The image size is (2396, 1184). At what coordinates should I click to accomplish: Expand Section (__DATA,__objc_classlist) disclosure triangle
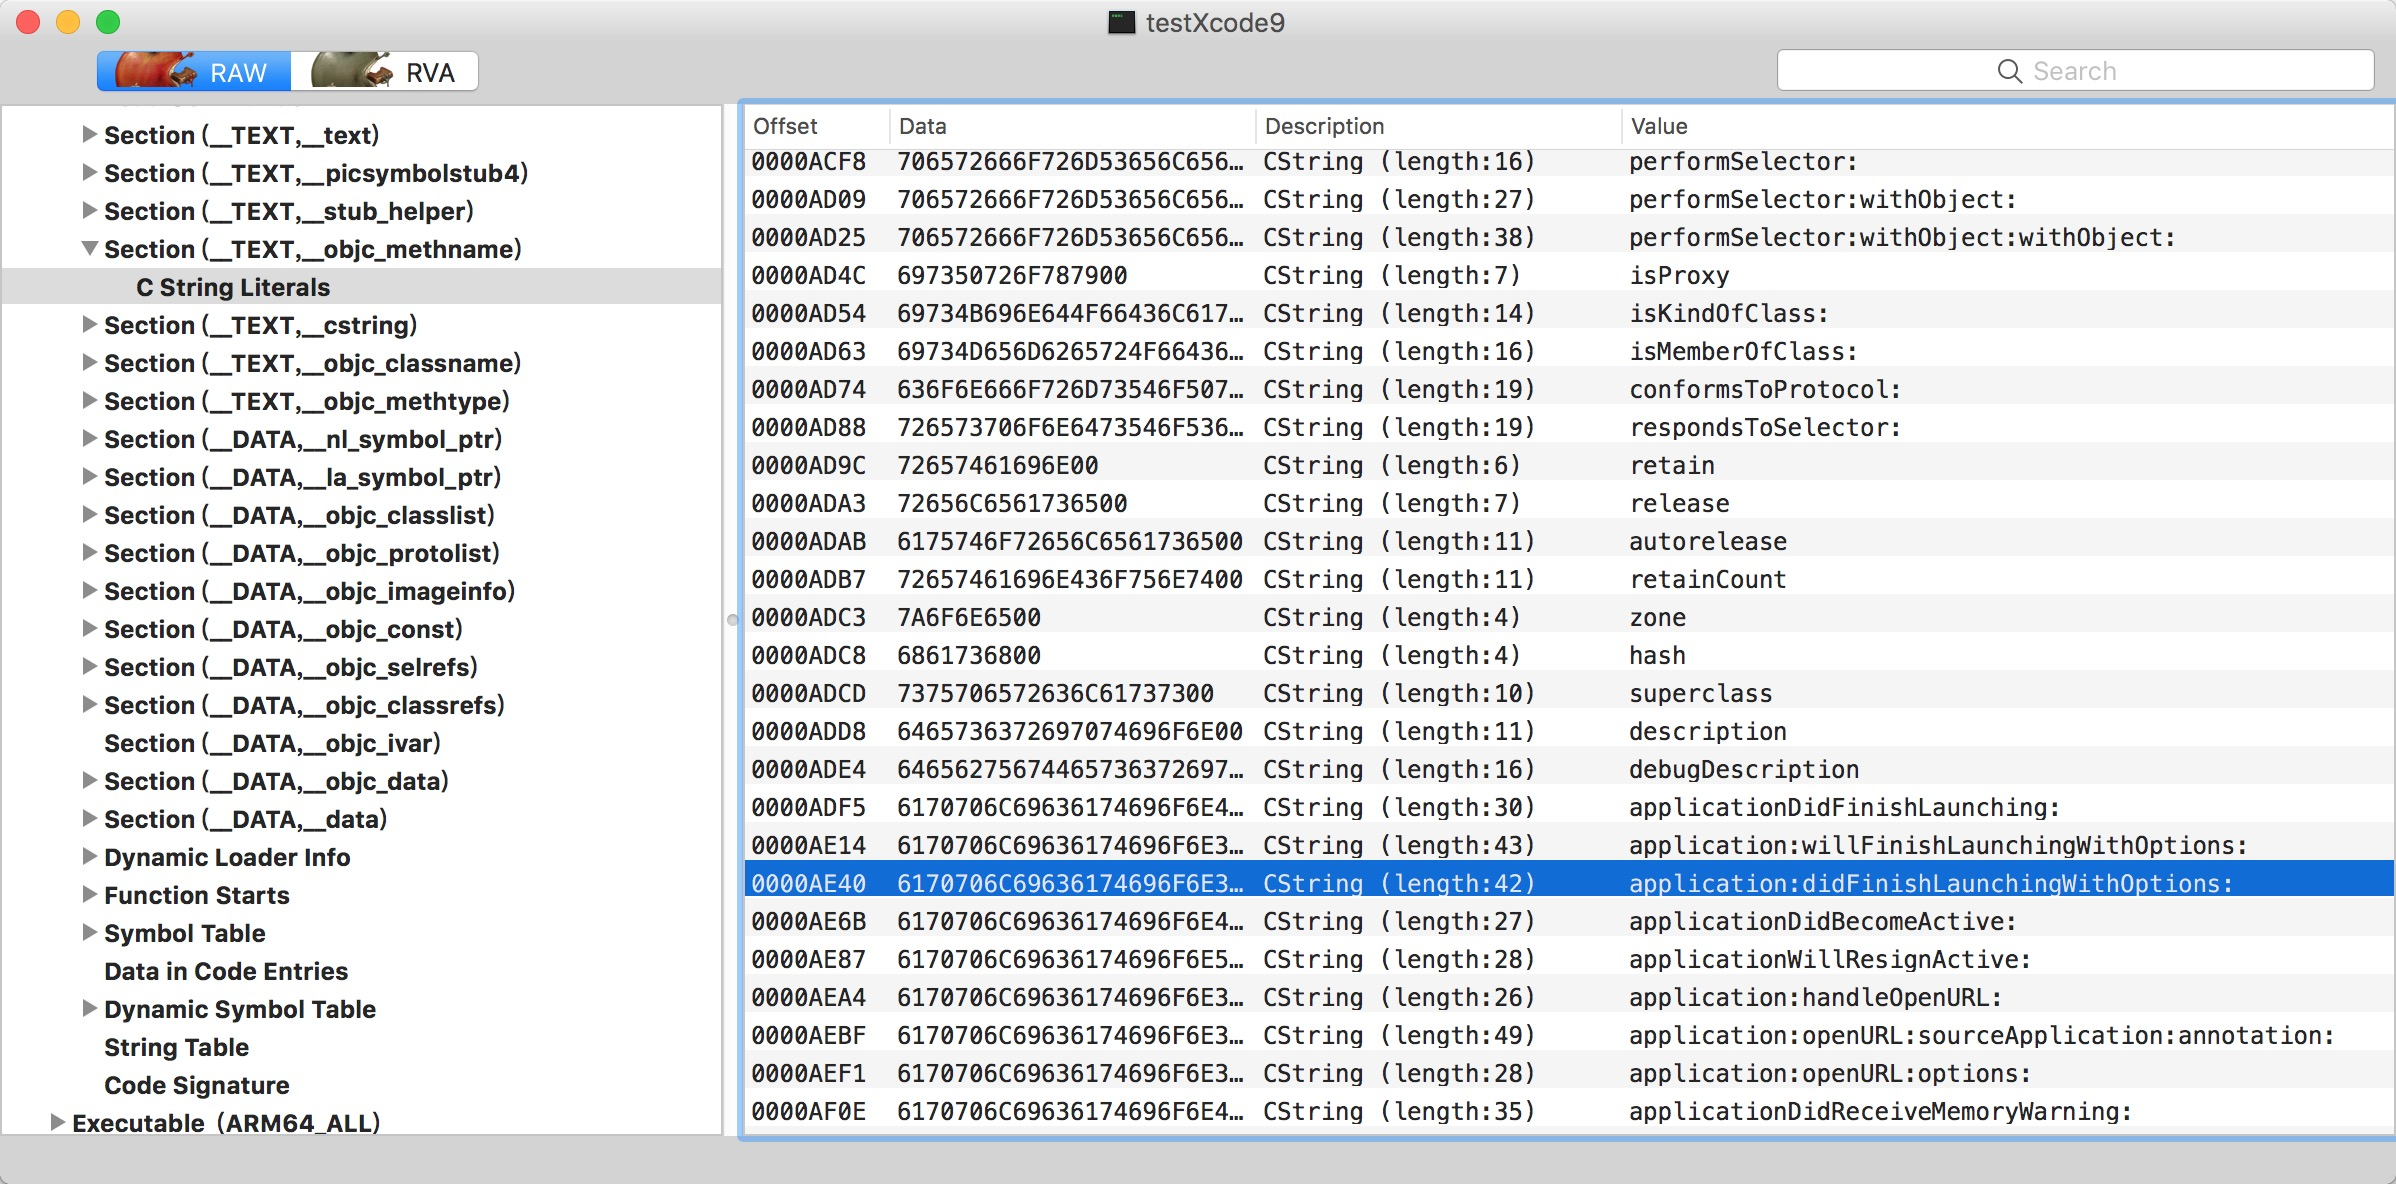89,514
